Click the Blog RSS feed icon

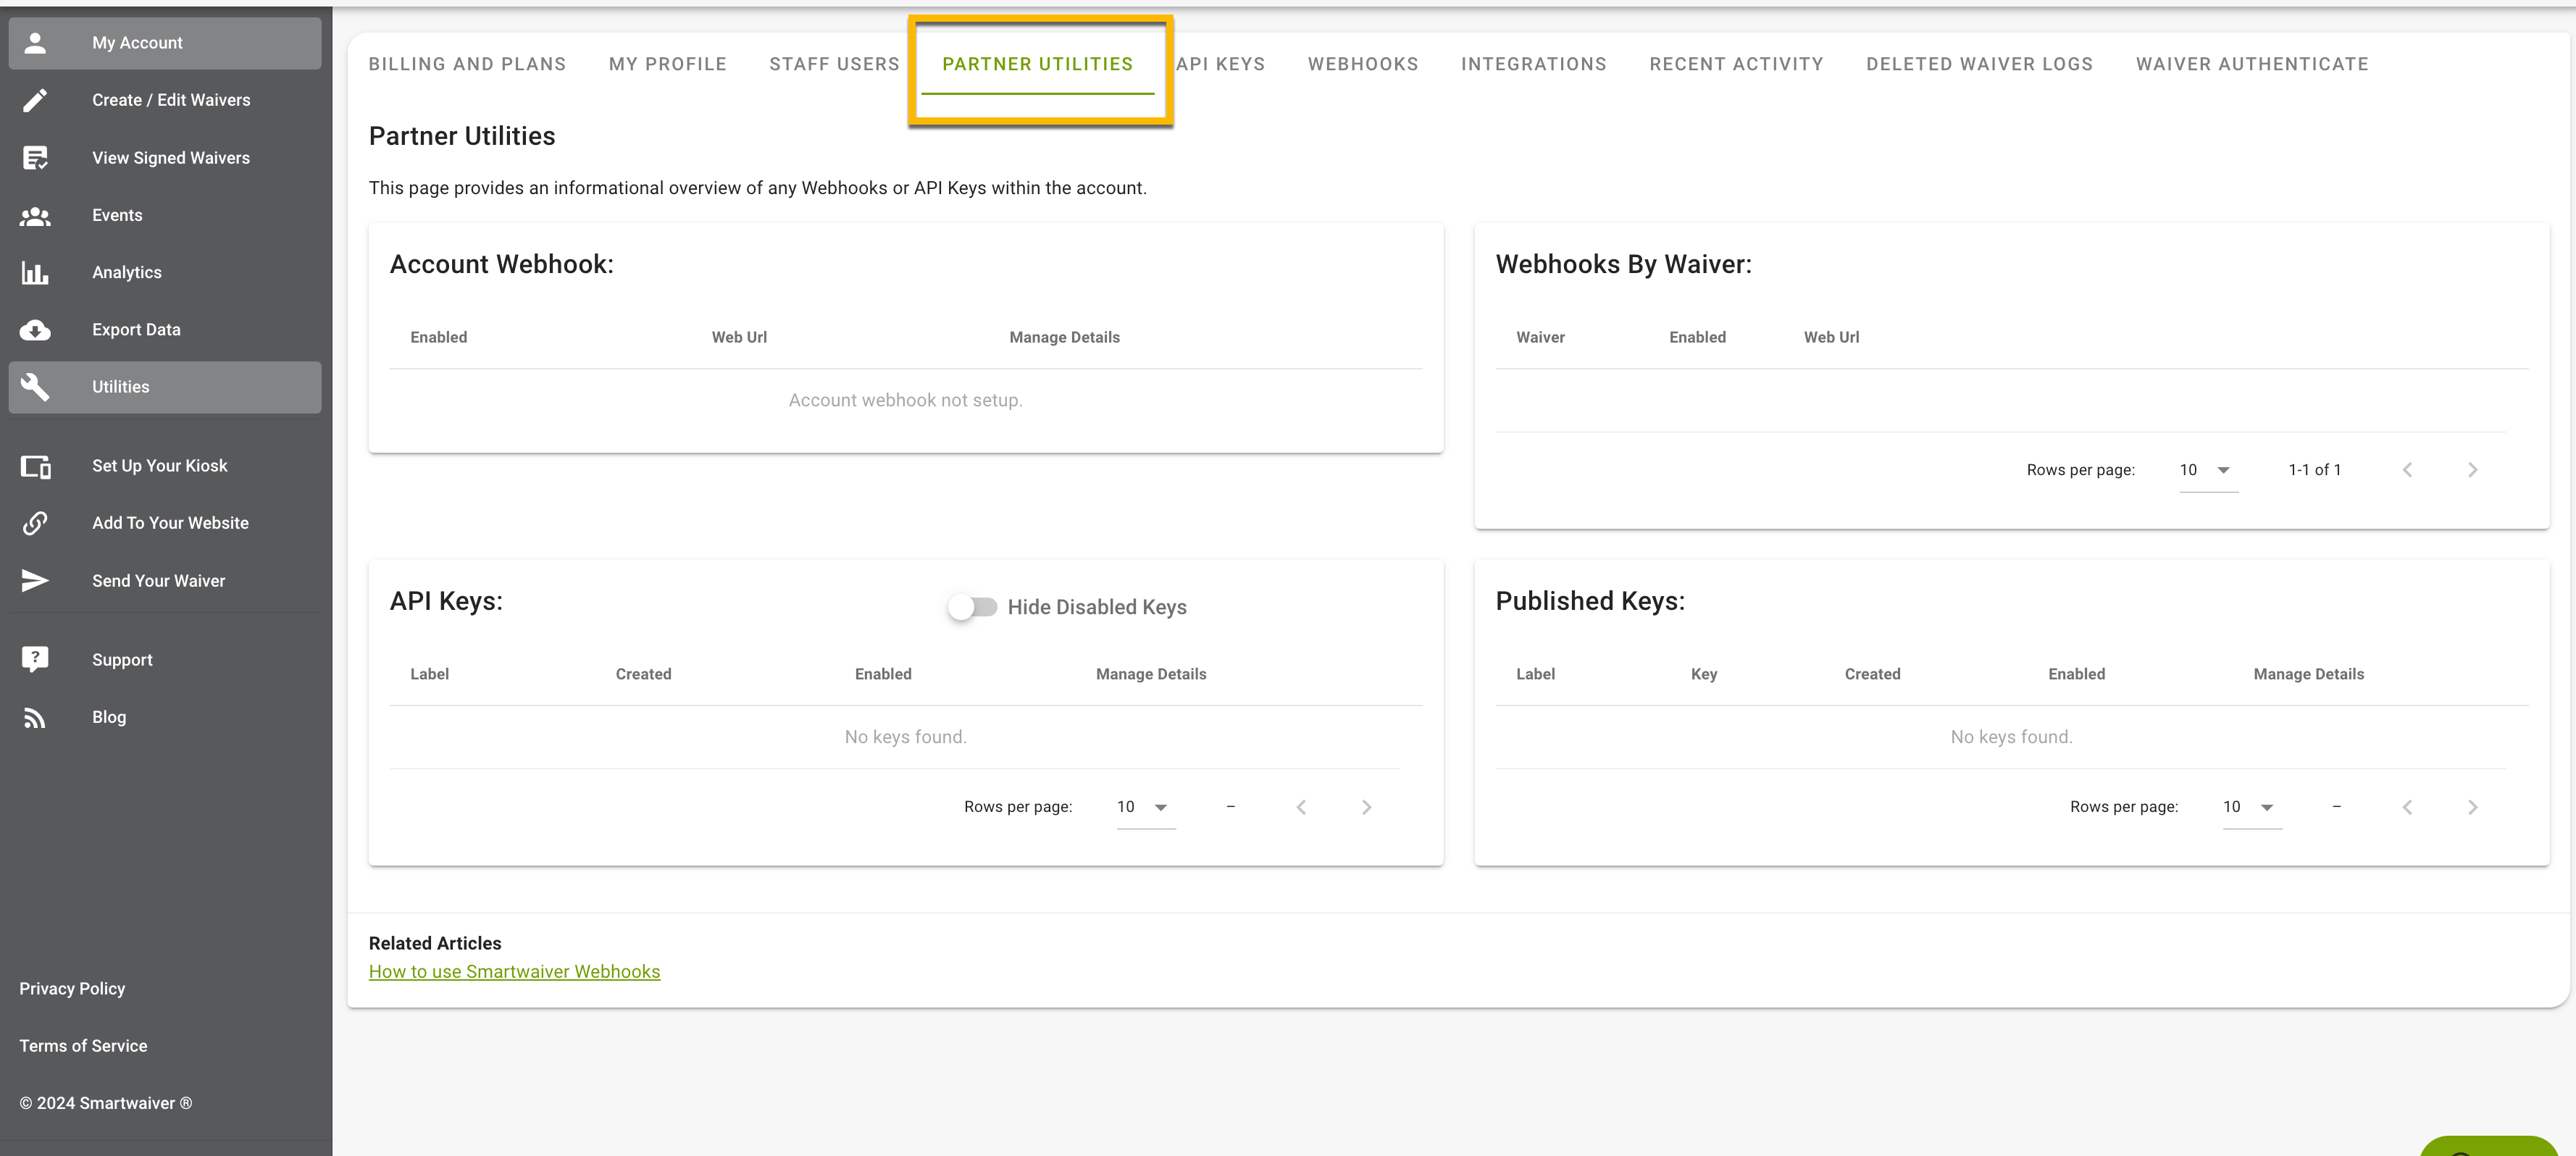coord(36,716)
